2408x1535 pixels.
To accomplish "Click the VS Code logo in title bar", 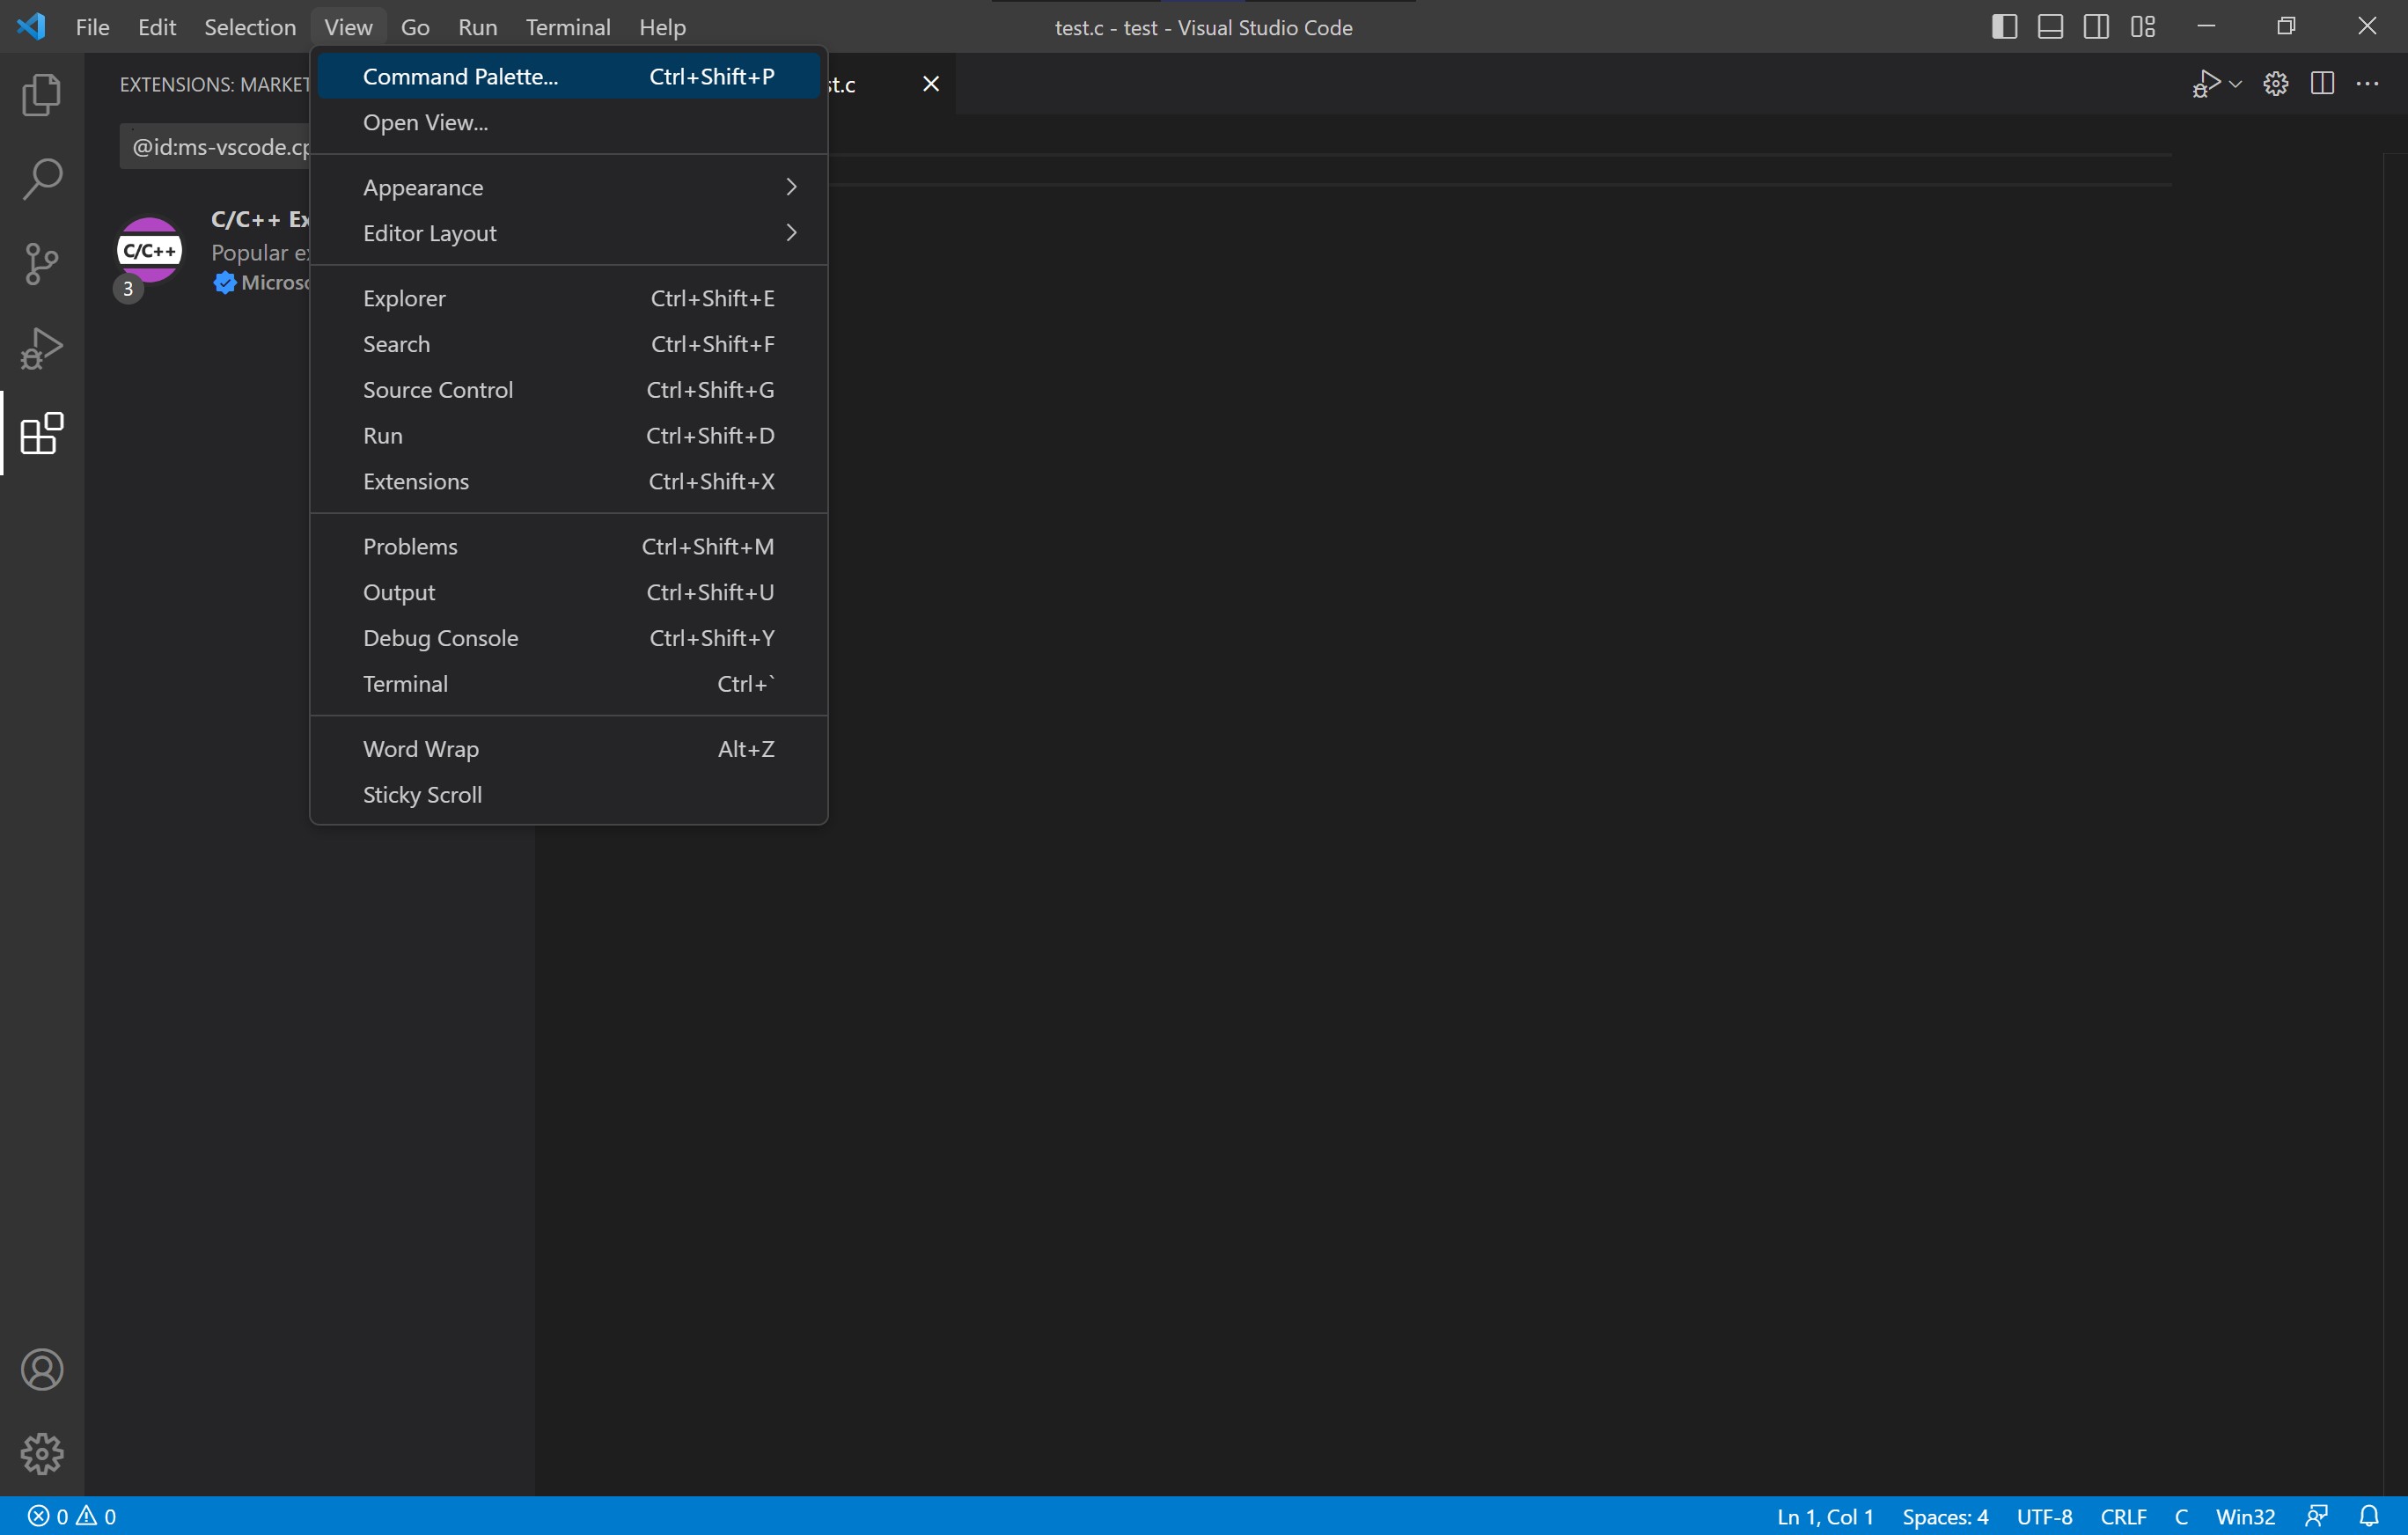I will tap(31, 26).
